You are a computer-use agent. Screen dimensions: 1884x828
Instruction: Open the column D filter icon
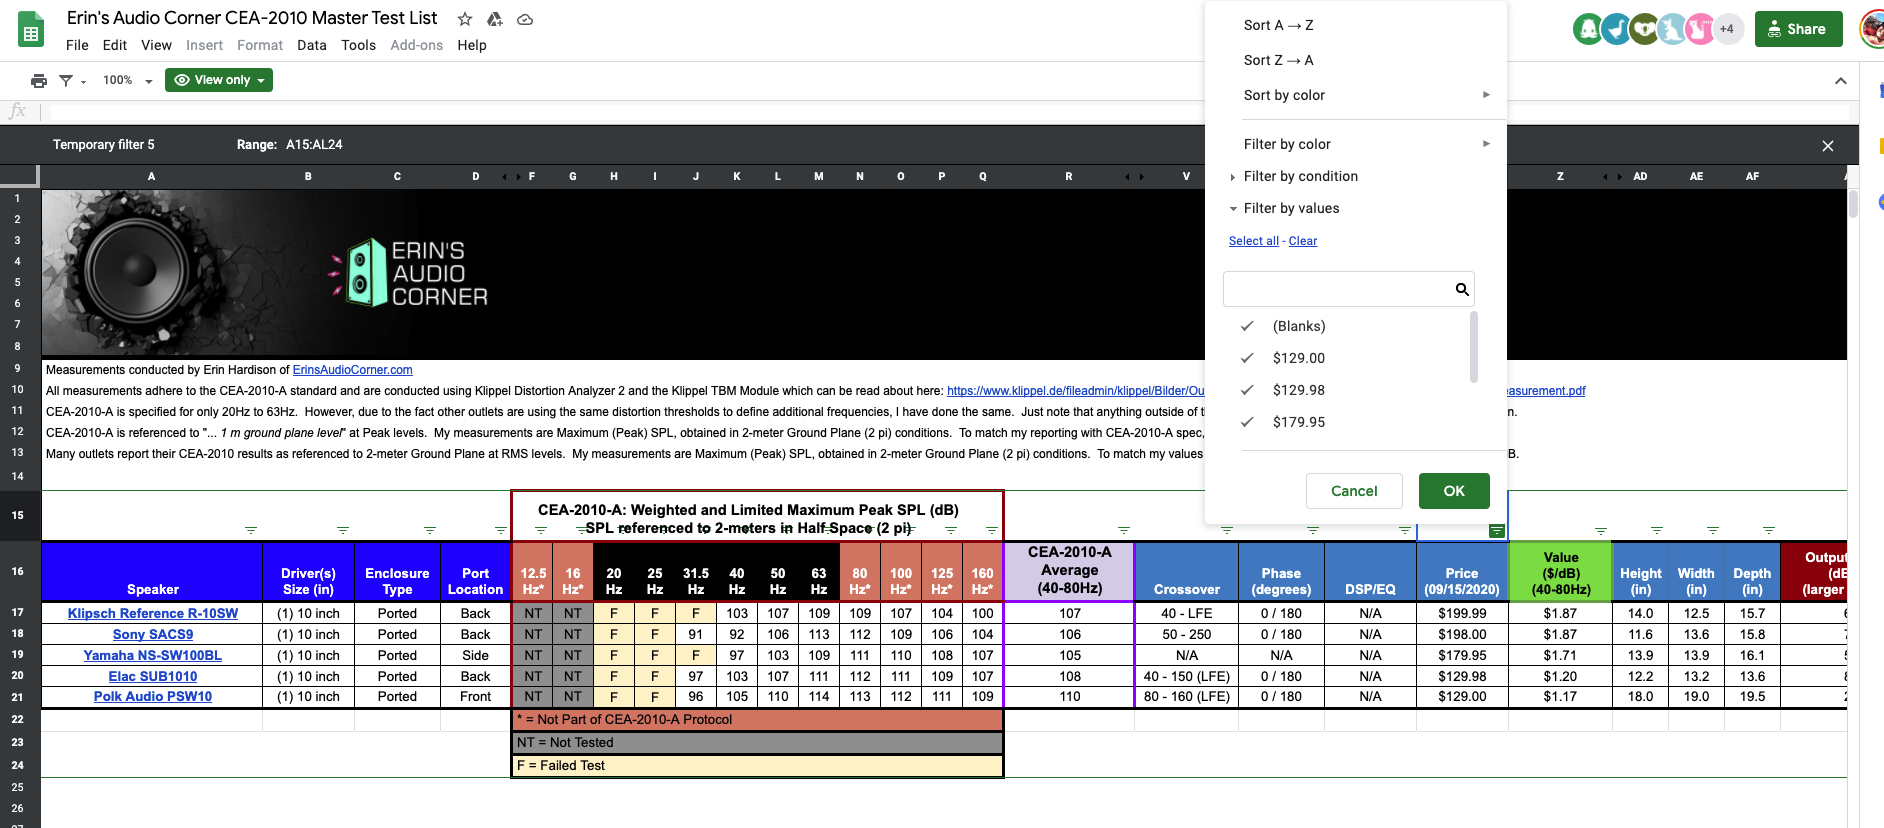(501, 530)
